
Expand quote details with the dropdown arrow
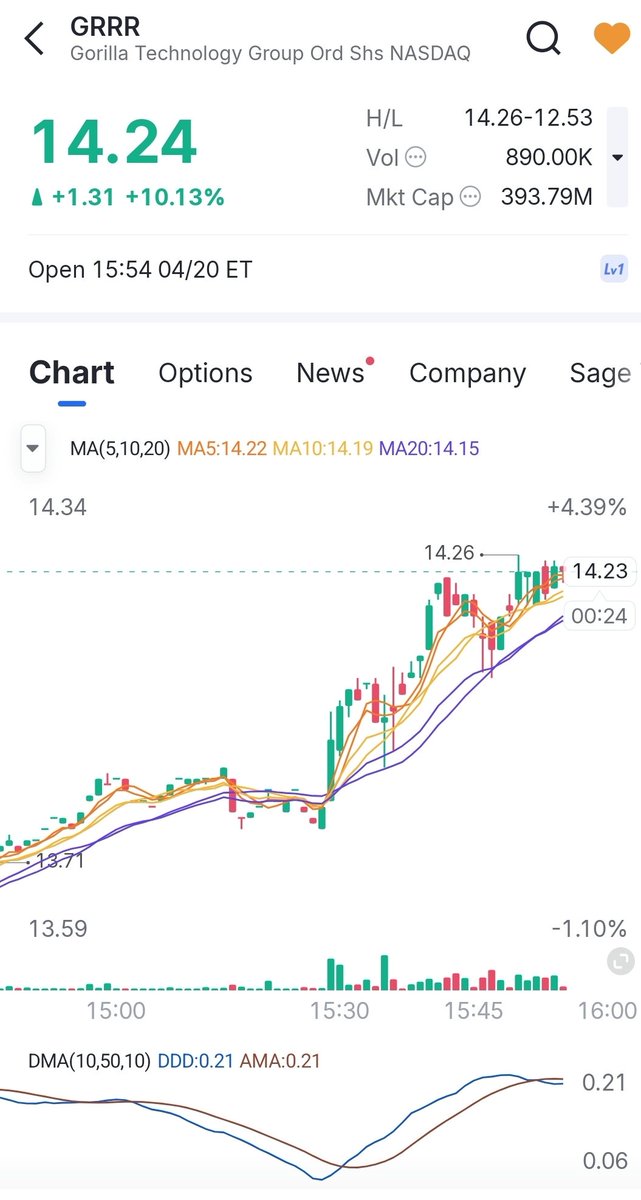point(617,158)
